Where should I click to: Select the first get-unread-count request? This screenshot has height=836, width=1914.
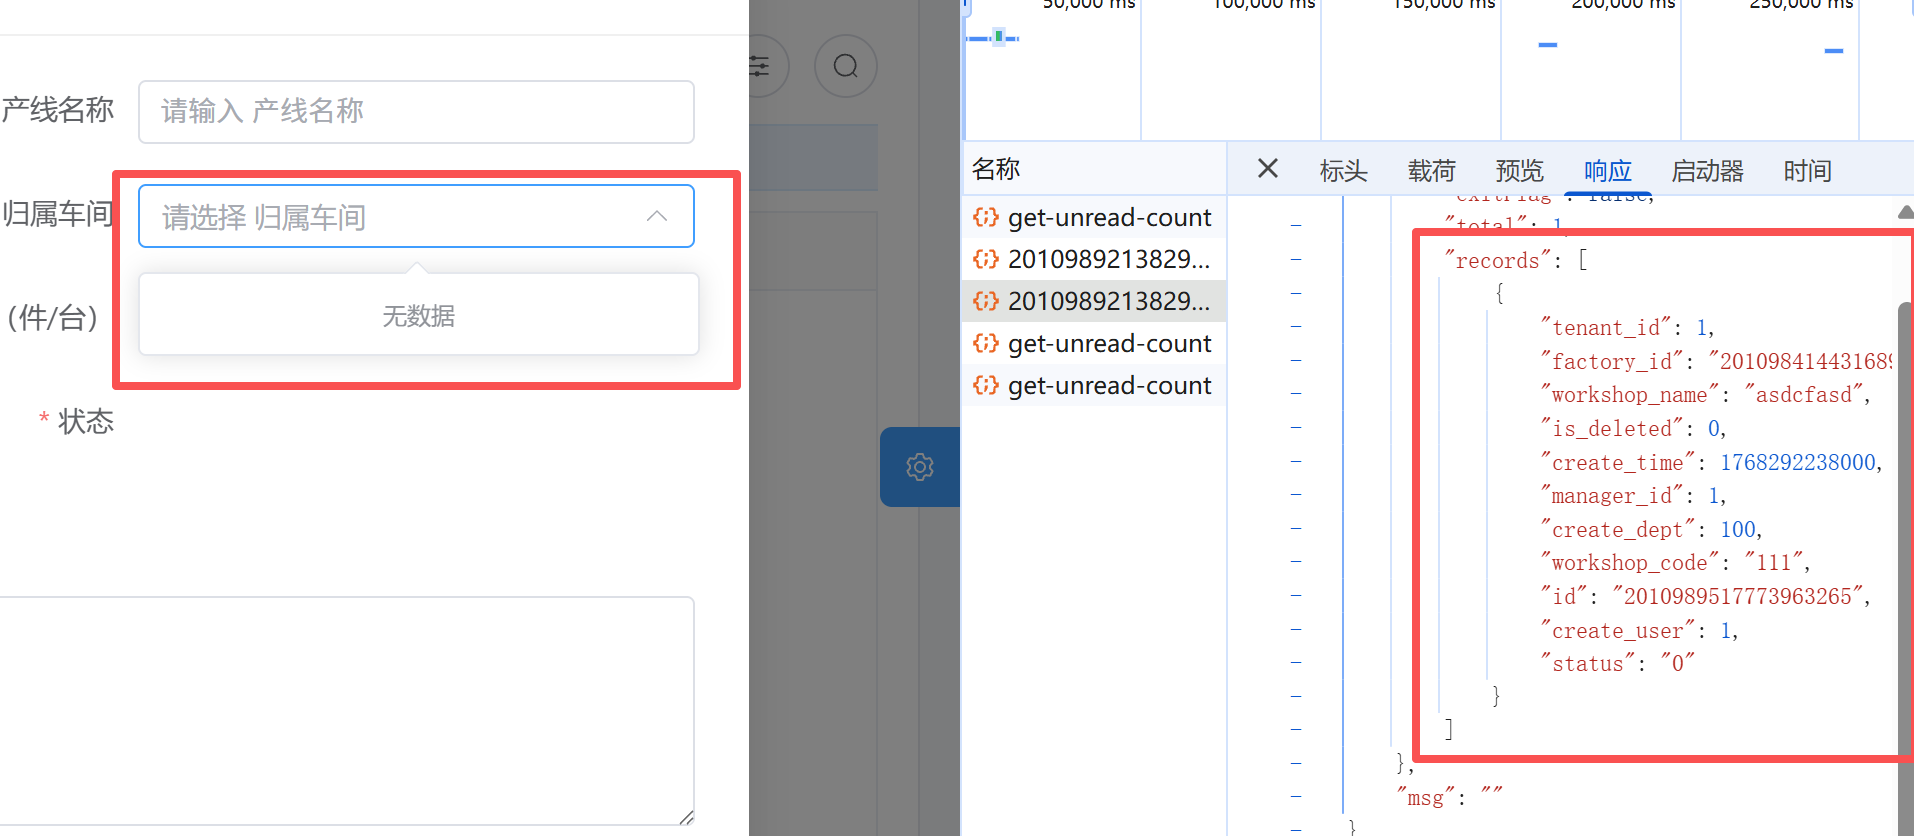[x=1108, y=217]
